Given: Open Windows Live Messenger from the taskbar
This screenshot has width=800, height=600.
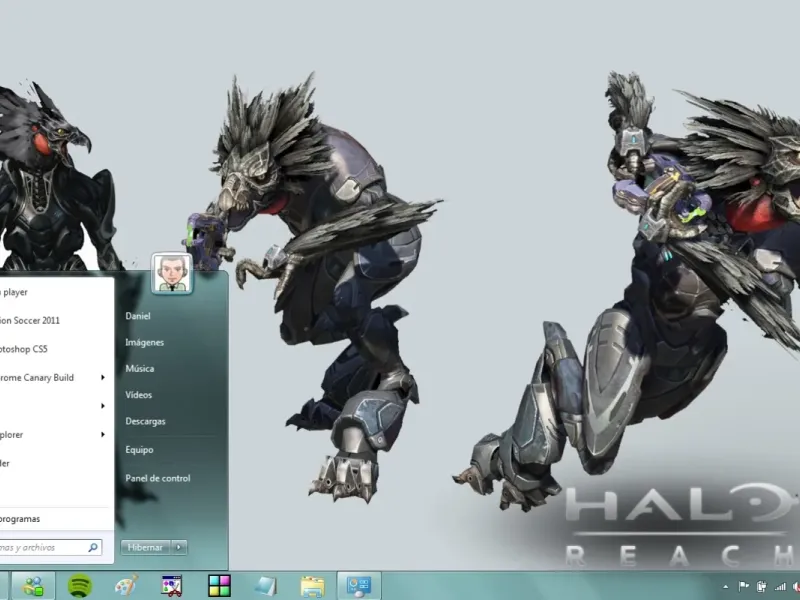Looking at the screenshot, I should point(34,586).
